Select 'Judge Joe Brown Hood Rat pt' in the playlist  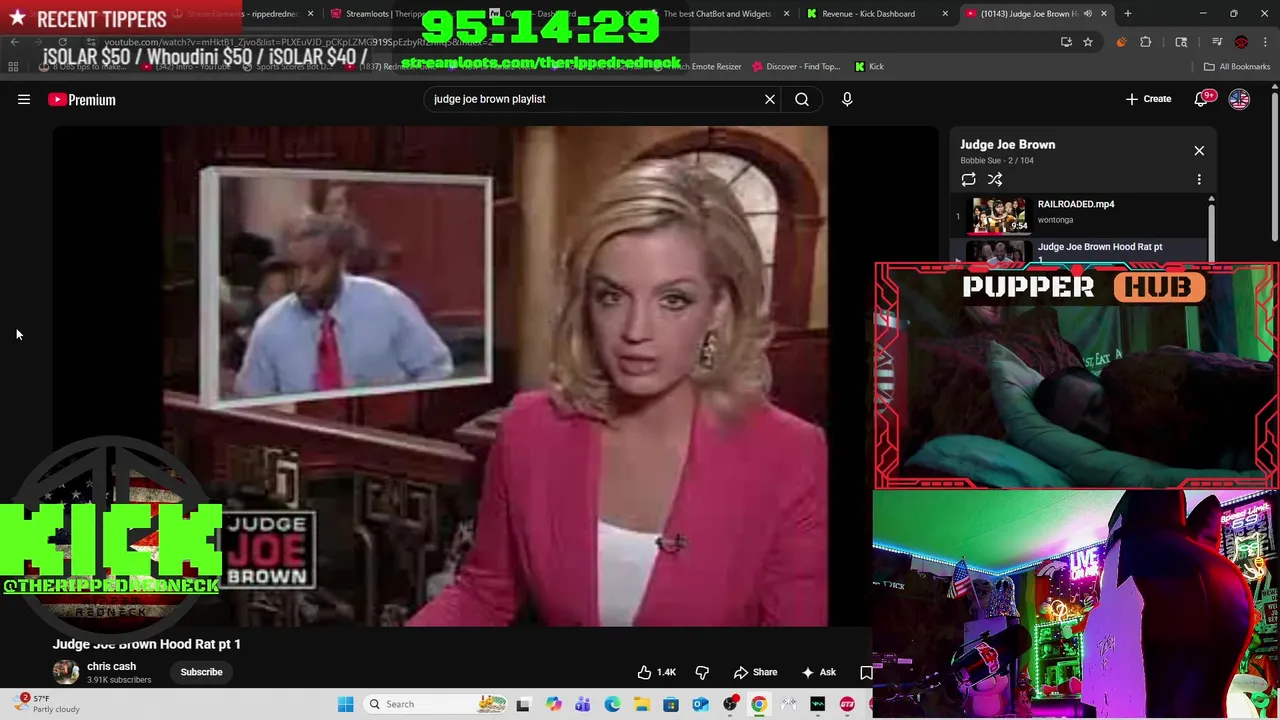pyautogui.click(x=1100, y=247)
